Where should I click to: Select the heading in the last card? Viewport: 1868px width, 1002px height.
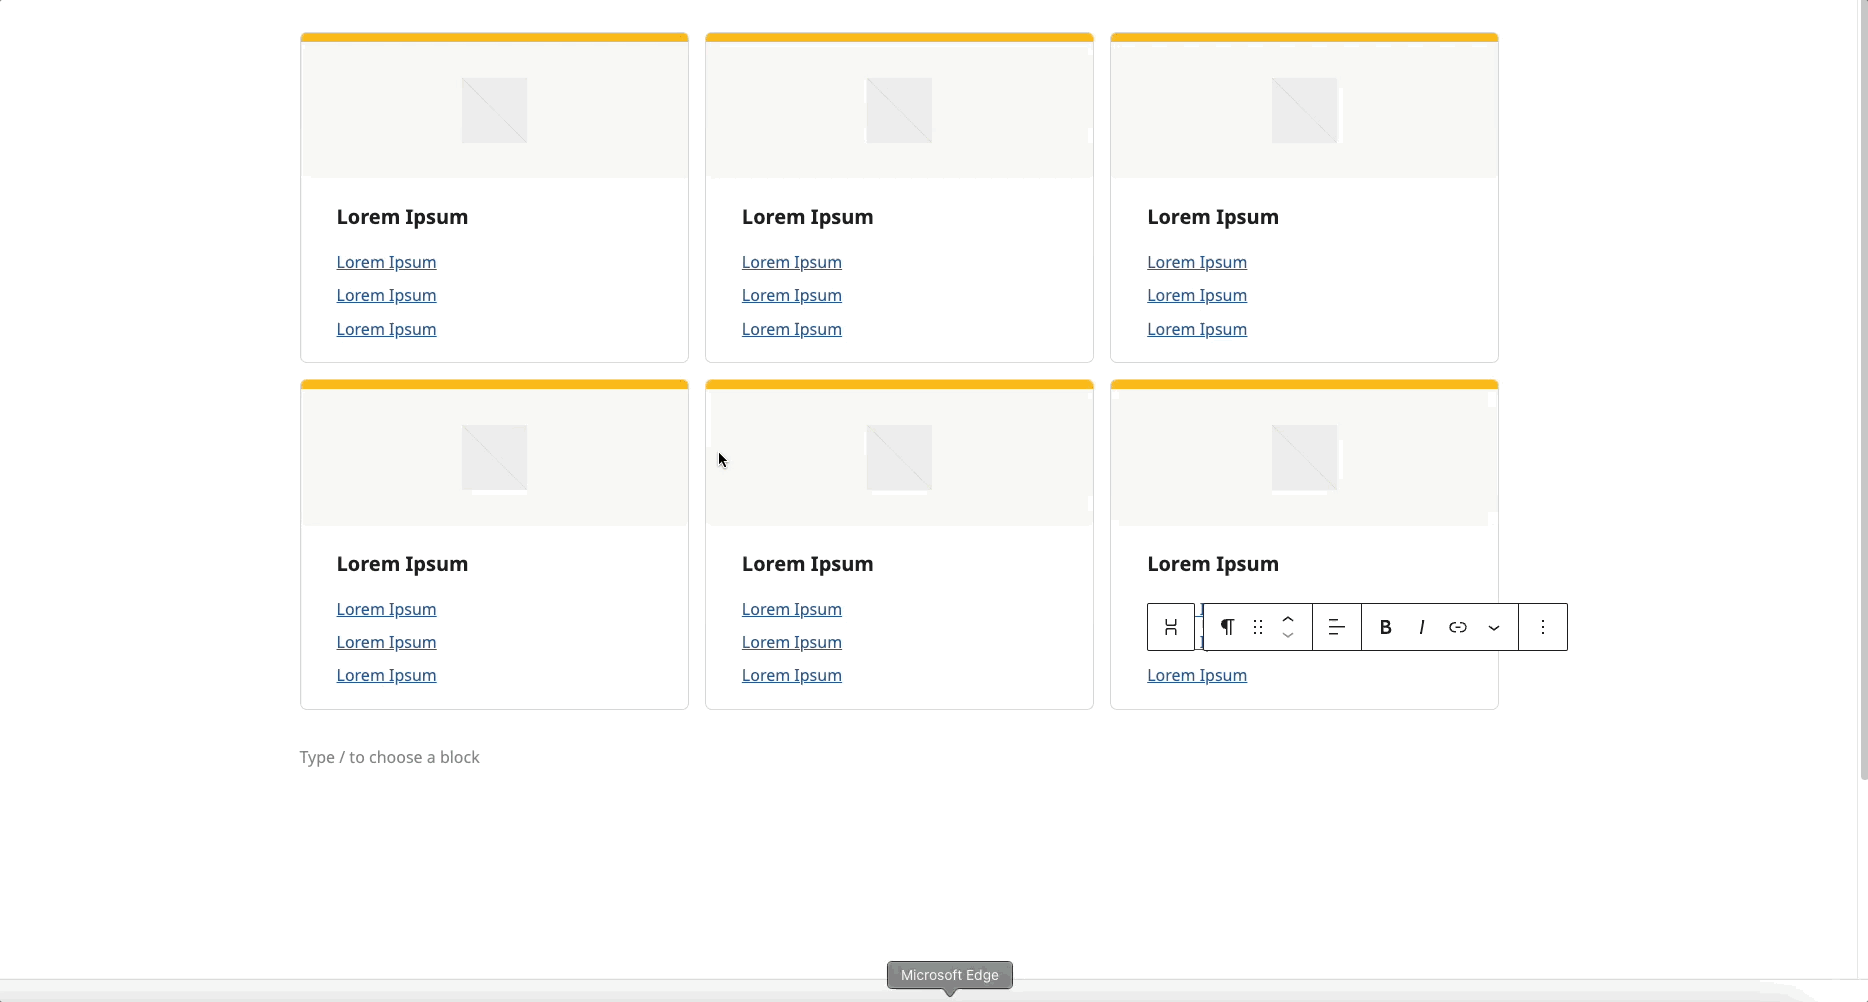pyautogui.click(x=1212, y=564)
